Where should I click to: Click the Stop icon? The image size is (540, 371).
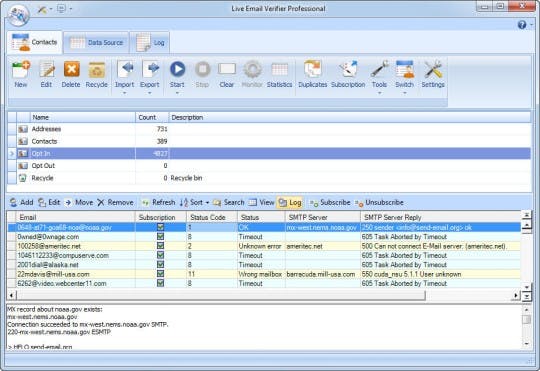coord(202,69)
